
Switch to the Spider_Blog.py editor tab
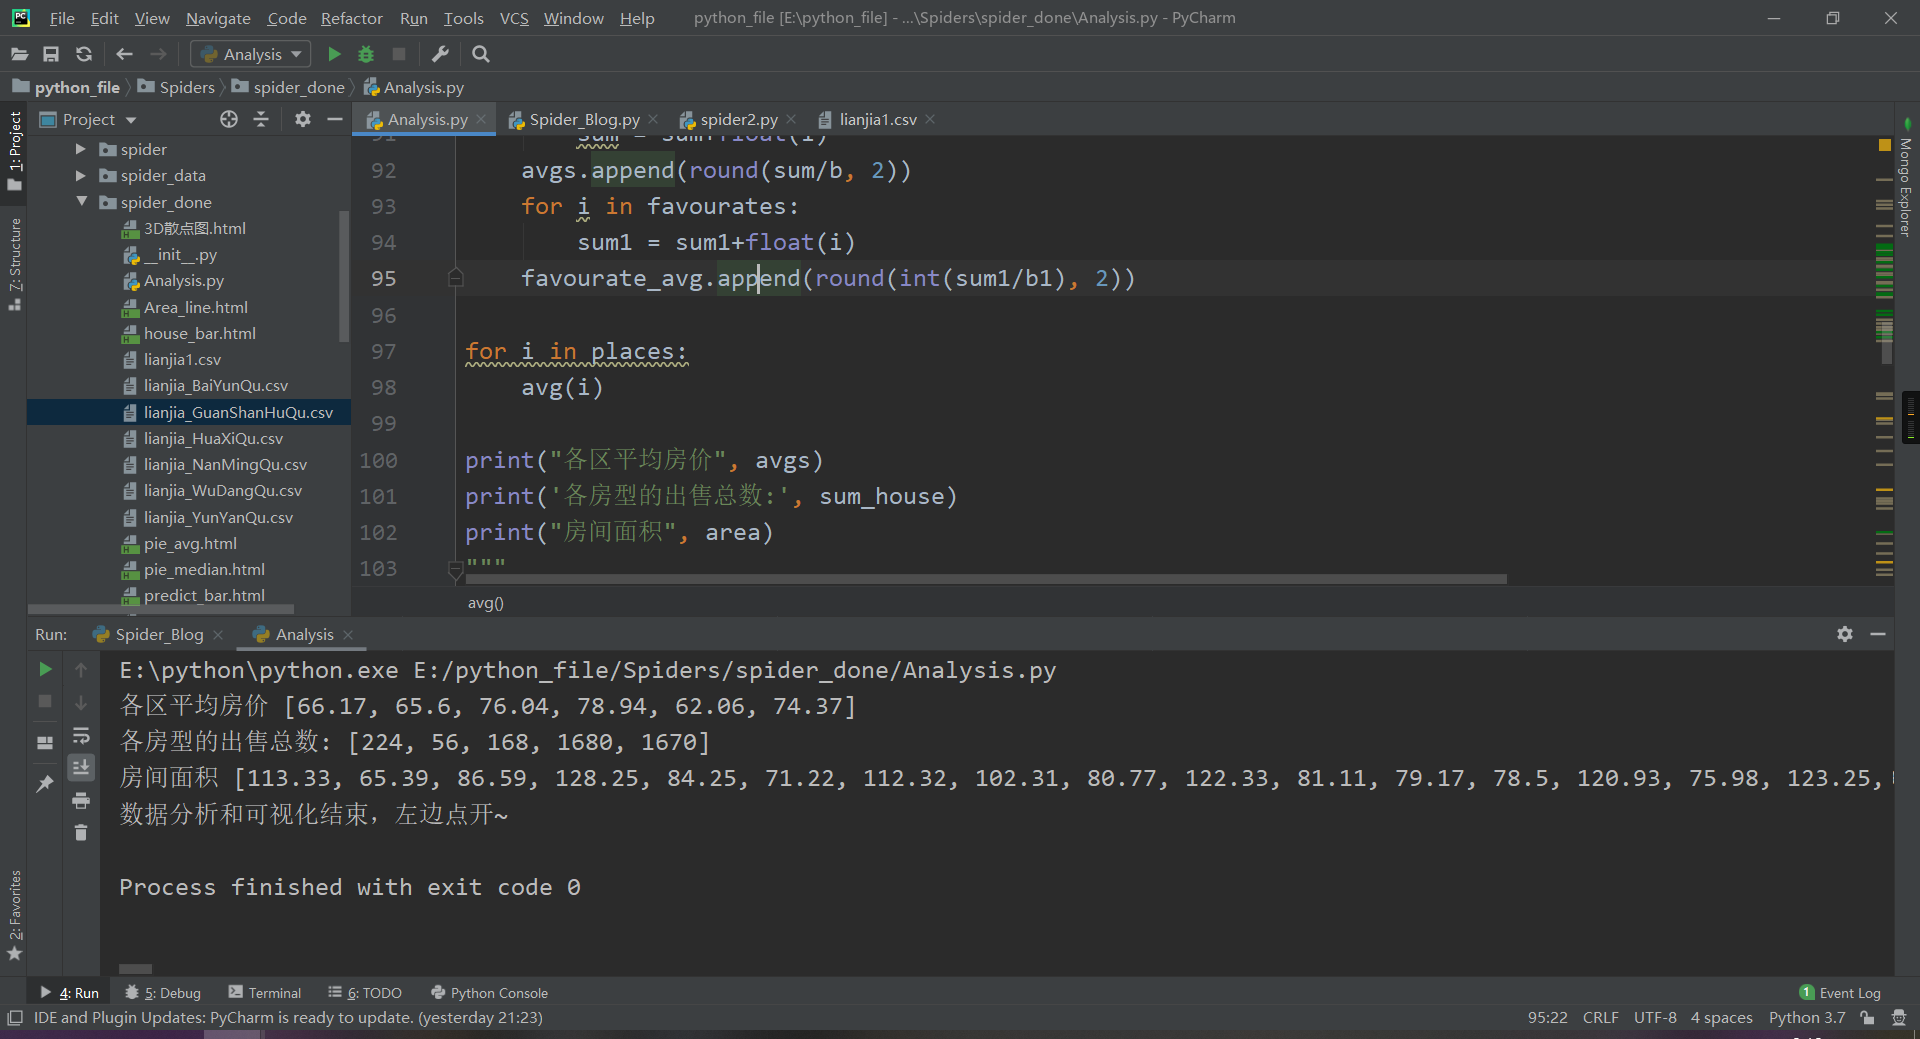[584, 119]
